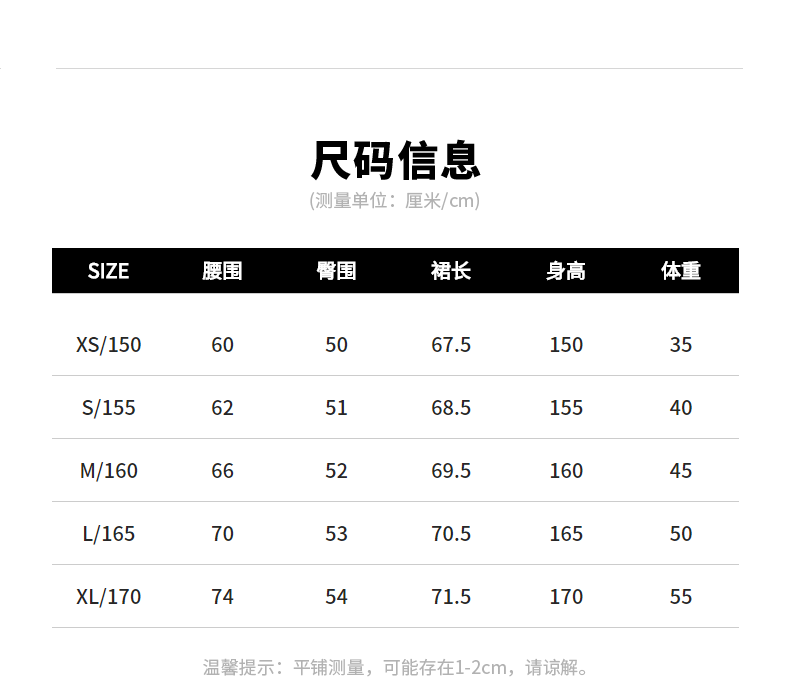790x678 pixels.
Task: Click the 尺码信息 title heading
Action: [x=395, y=160]
